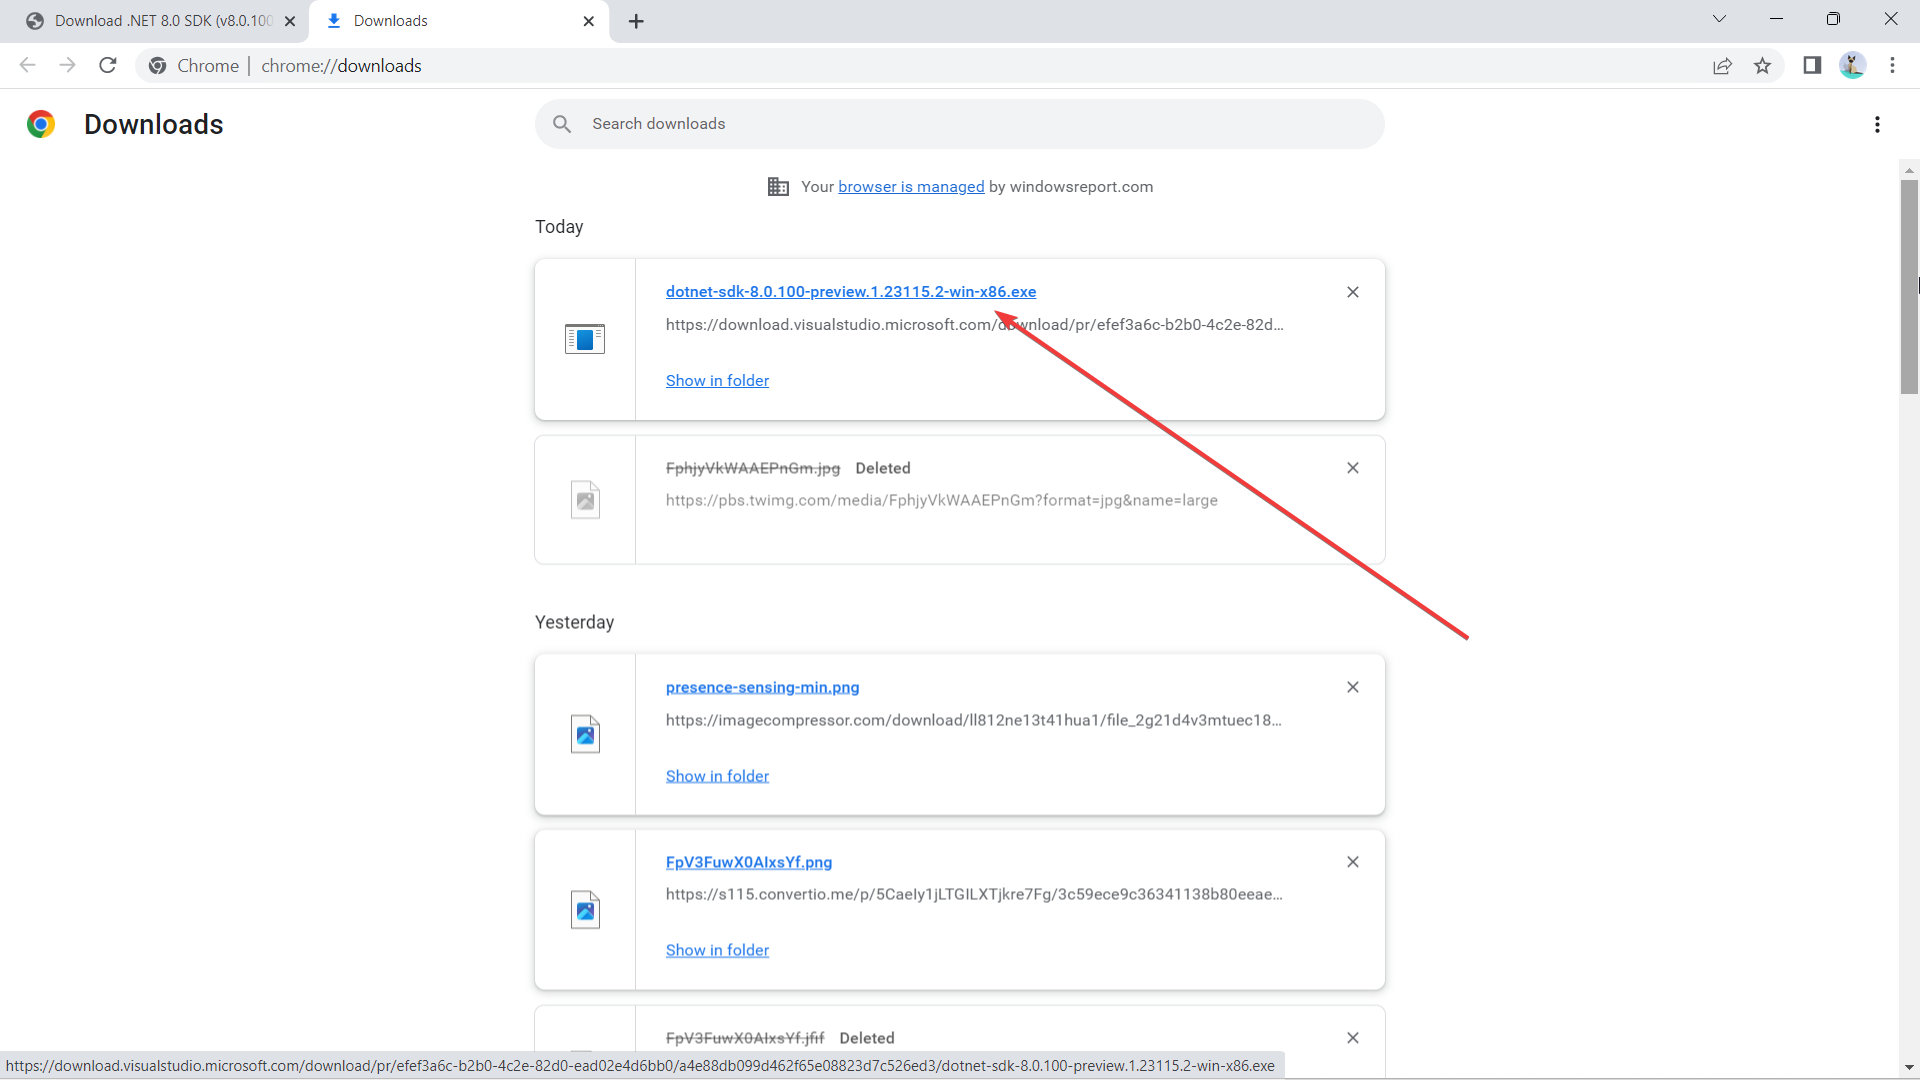Screen dimensions: 1920x1080
Task: Show presence-sensing-min.png in folder
Action: tap(717, 776)
